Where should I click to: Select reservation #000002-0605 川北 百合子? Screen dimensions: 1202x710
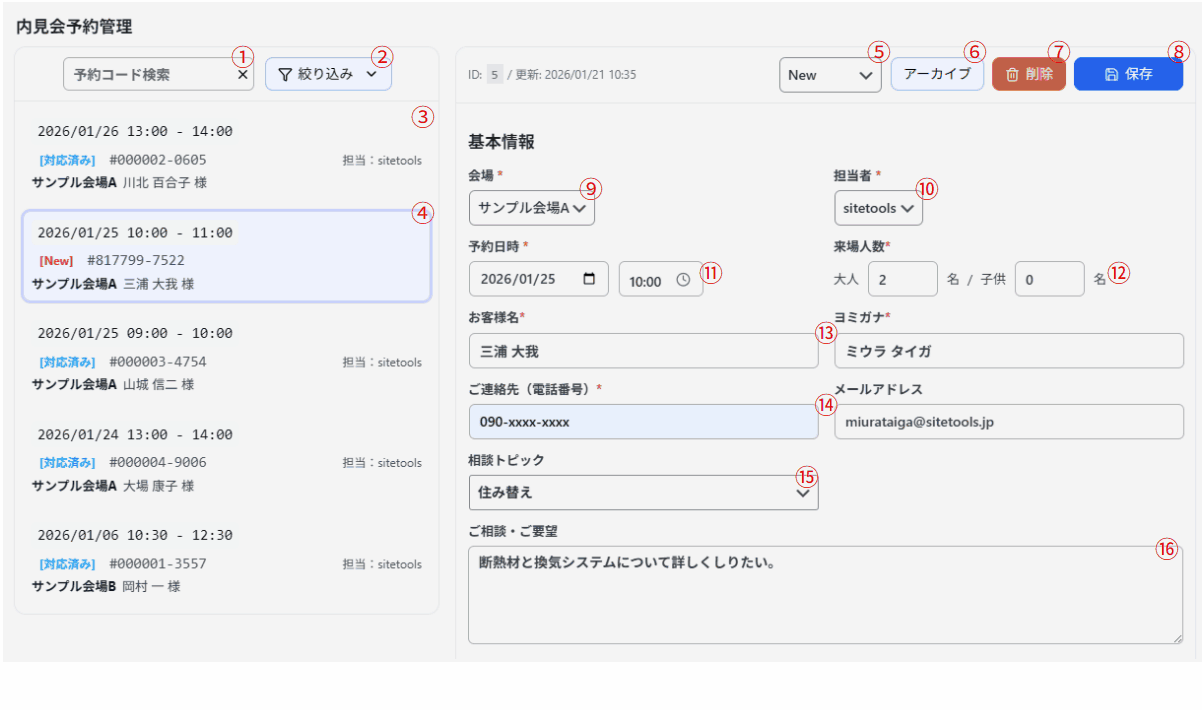pos(227,157)
